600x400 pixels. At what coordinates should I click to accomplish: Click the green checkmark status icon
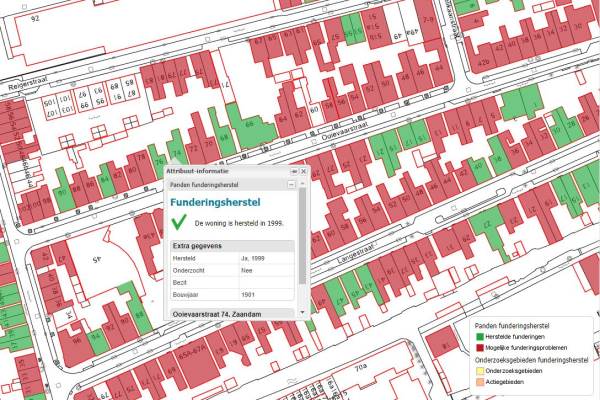tap(180, 223)
